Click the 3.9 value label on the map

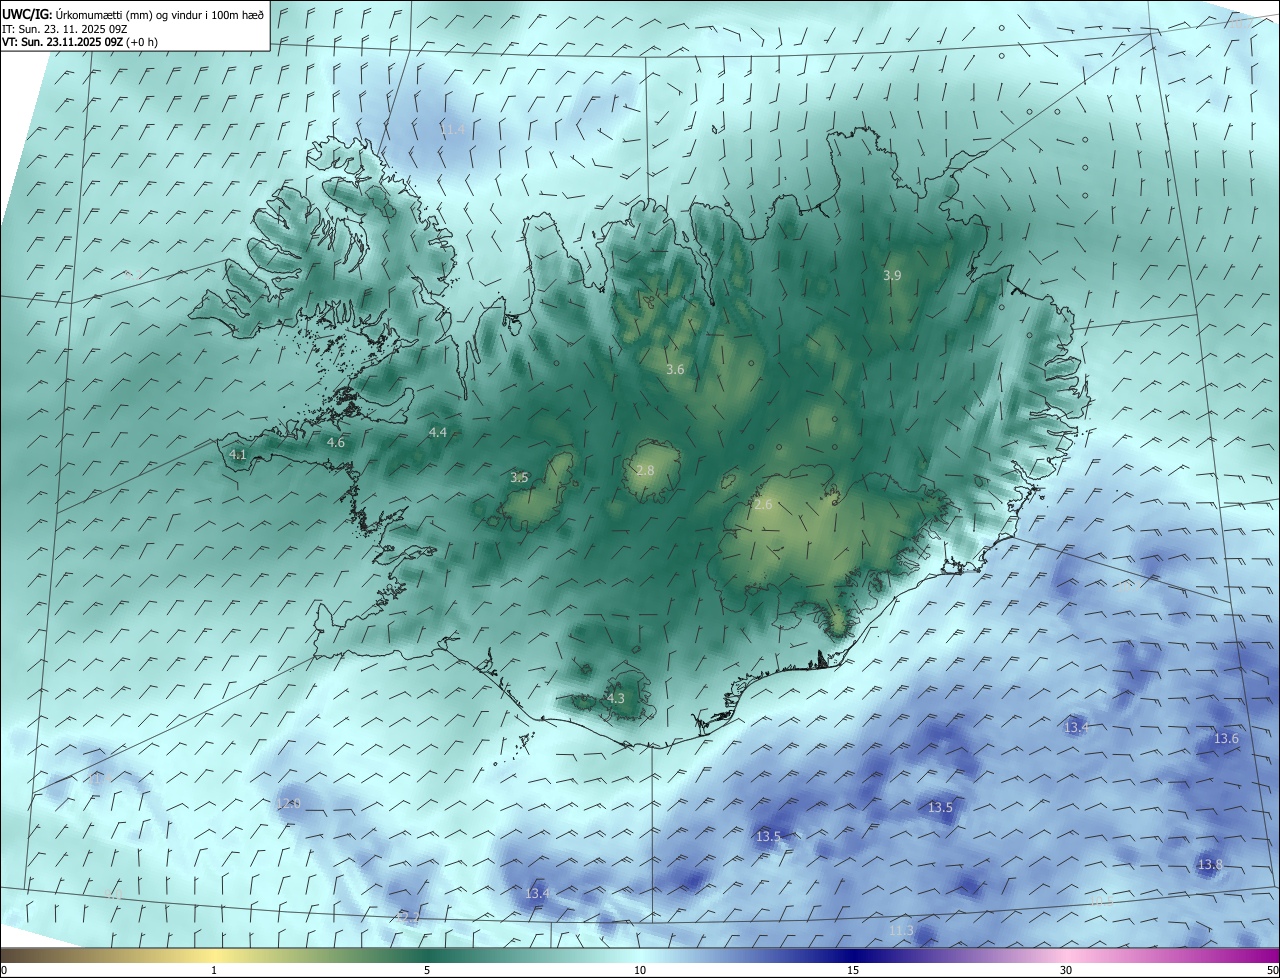click(x=892, y=275)
